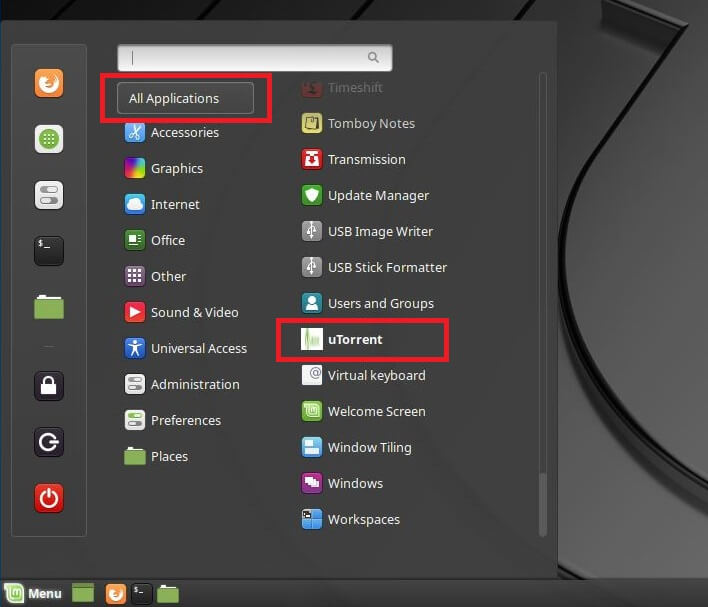The image size is (708, 607).
Task: Click the USB Image Writer icon
Action: coord(312,231)
